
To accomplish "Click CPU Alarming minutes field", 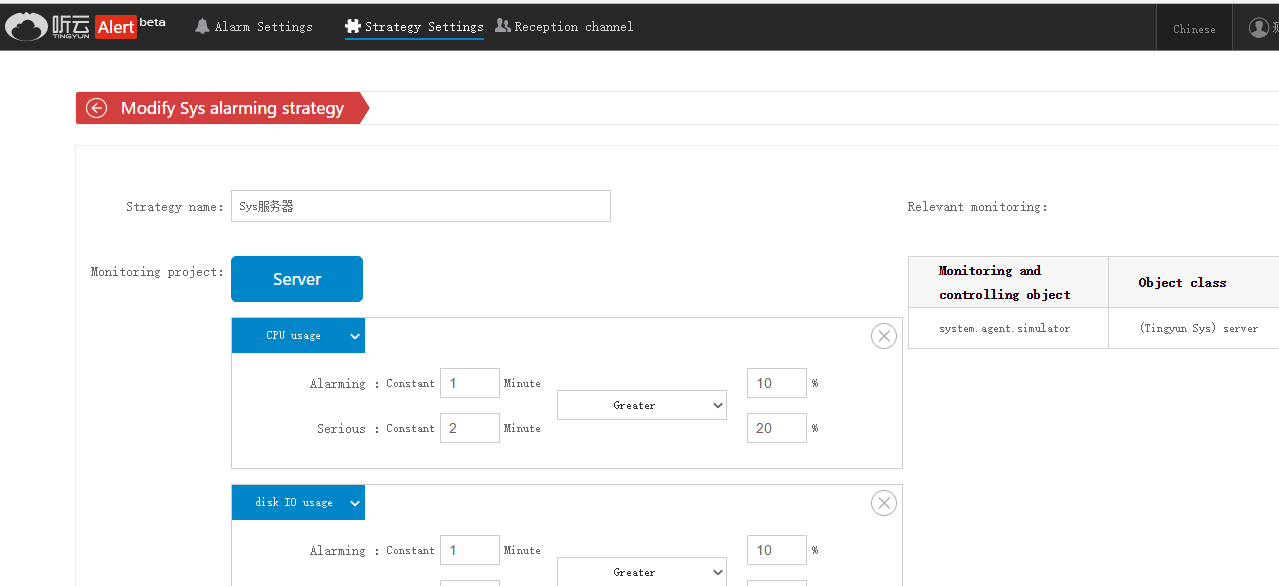I will (x=469, y=383).
